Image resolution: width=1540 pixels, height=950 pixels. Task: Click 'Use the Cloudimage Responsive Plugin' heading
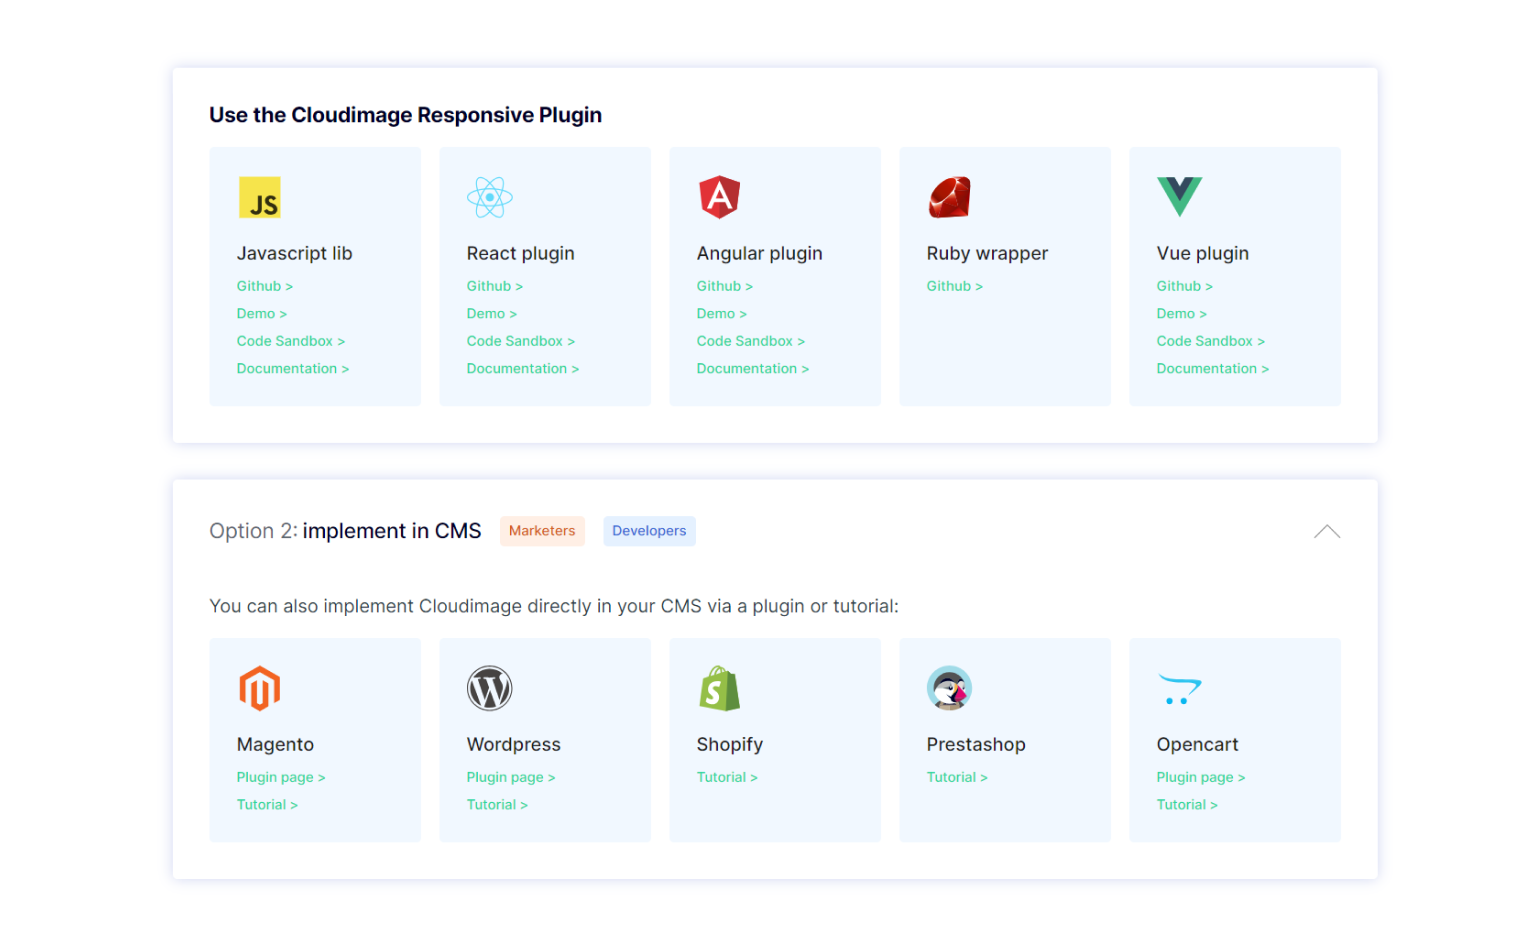tap(406, 115)
